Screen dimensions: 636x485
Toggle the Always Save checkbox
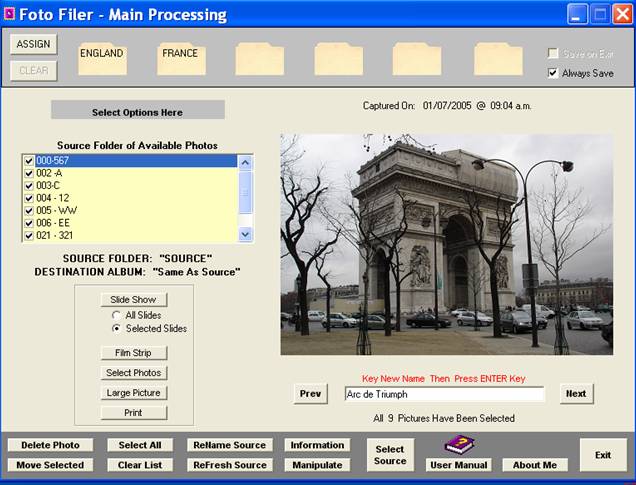click(x=553, y=73)
